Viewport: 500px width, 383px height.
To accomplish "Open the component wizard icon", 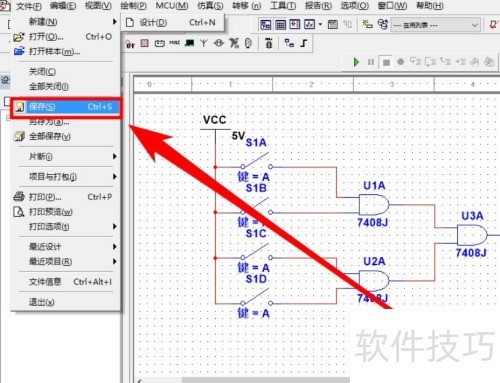I will (x=367, y=25).
